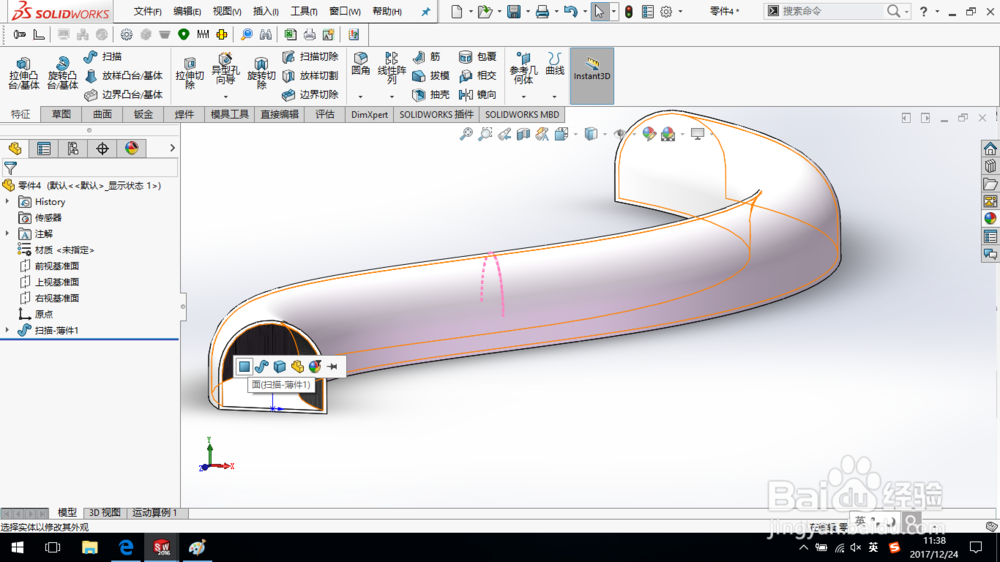Image resolution: width=1000 pixels, height=562 pixels.
Task: Click the Save icon in the top toolbar
Action: point(513,11)
